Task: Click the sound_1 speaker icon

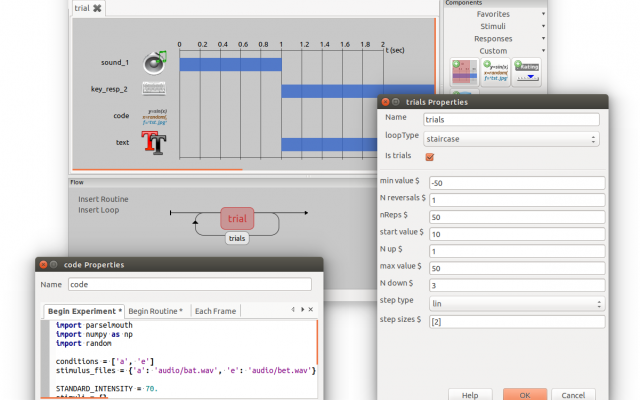Action: pos(155,62)
